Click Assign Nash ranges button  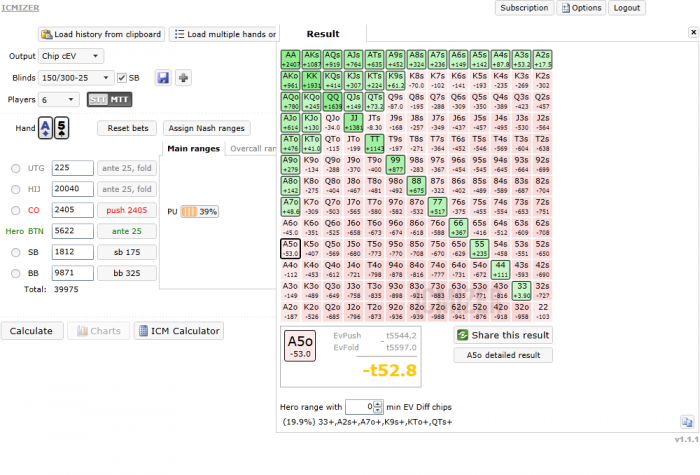pos(207,128)
